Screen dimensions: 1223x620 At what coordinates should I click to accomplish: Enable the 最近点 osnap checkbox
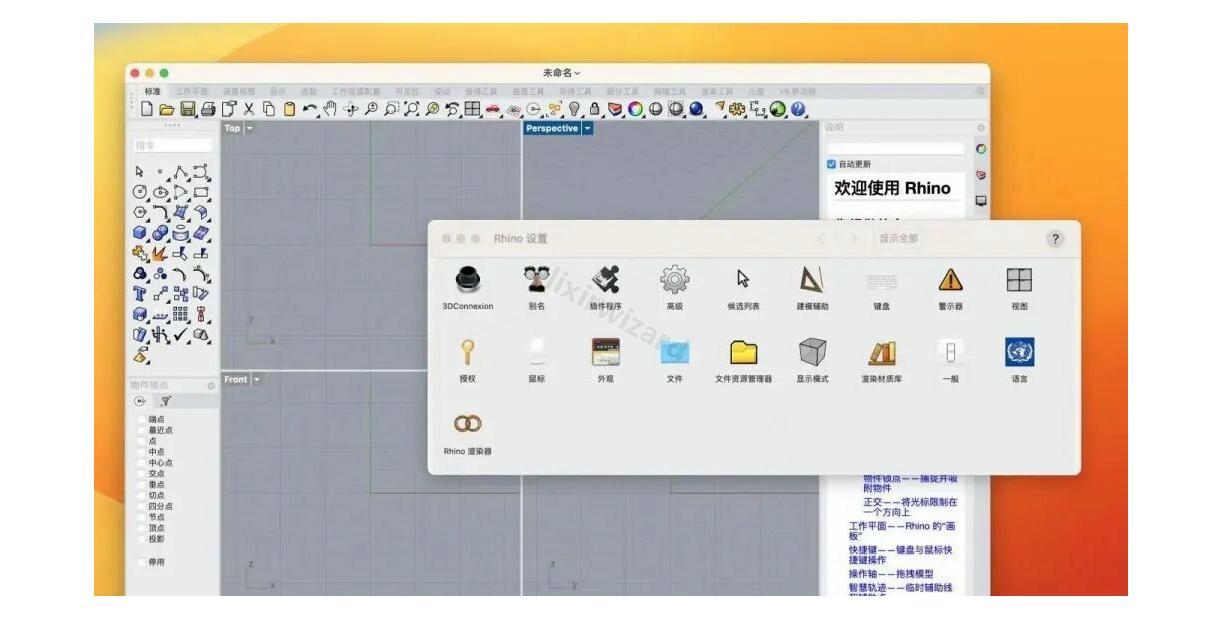[142, 430]
